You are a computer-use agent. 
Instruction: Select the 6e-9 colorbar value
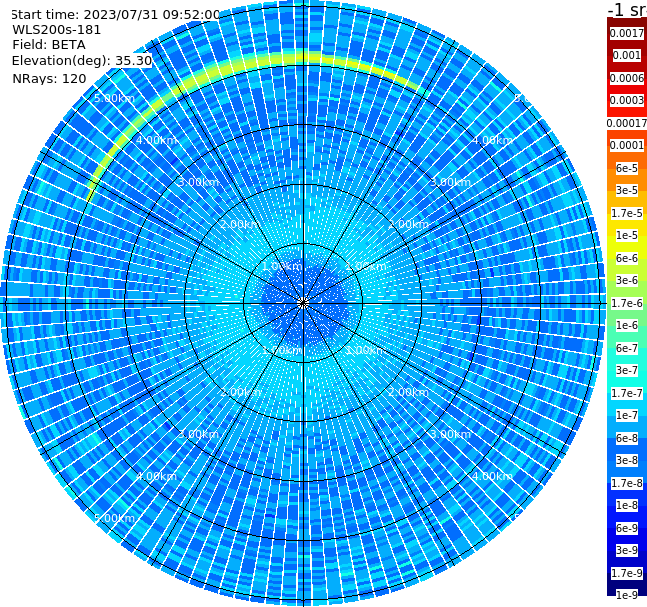click(627, 528)
